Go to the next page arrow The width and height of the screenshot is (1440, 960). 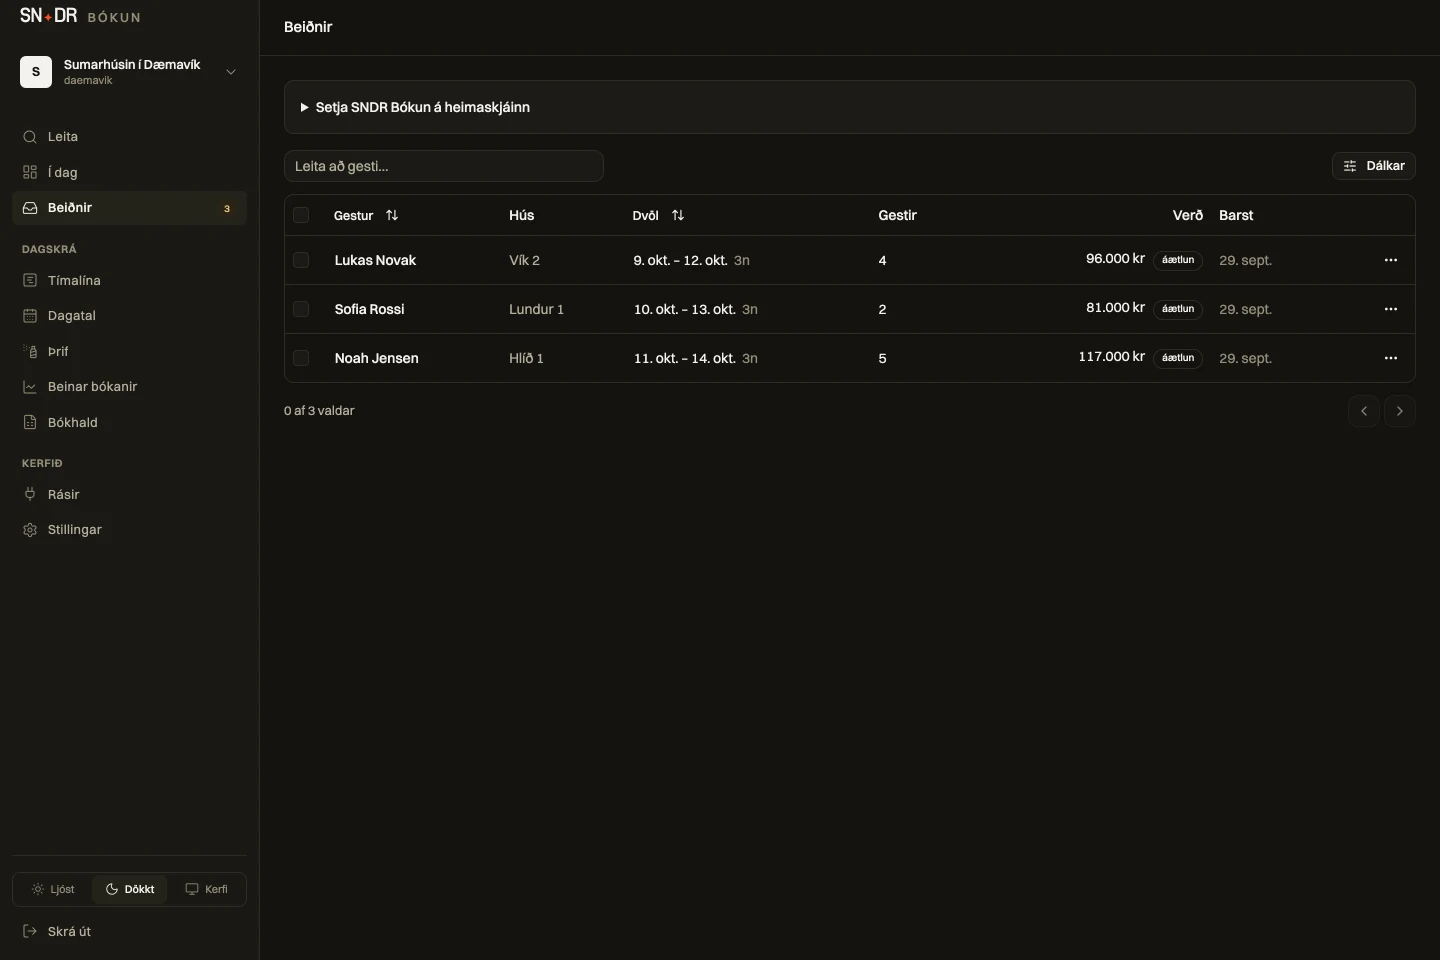pos(1400,411)
